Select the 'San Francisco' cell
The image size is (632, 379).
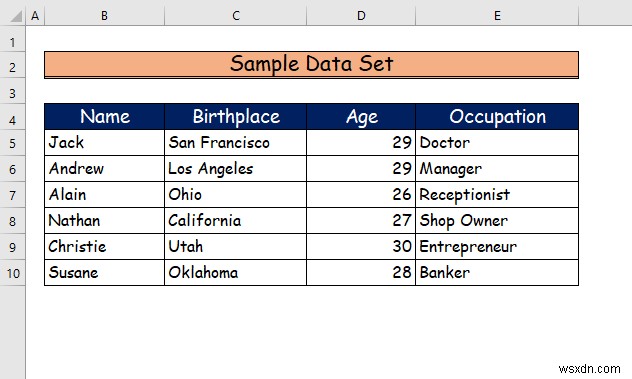pyautogui.click(x=235, y=143)
